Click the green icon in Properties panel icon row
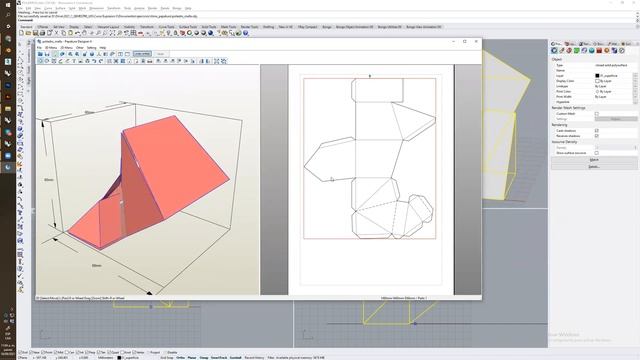 (x=577, y=51)
